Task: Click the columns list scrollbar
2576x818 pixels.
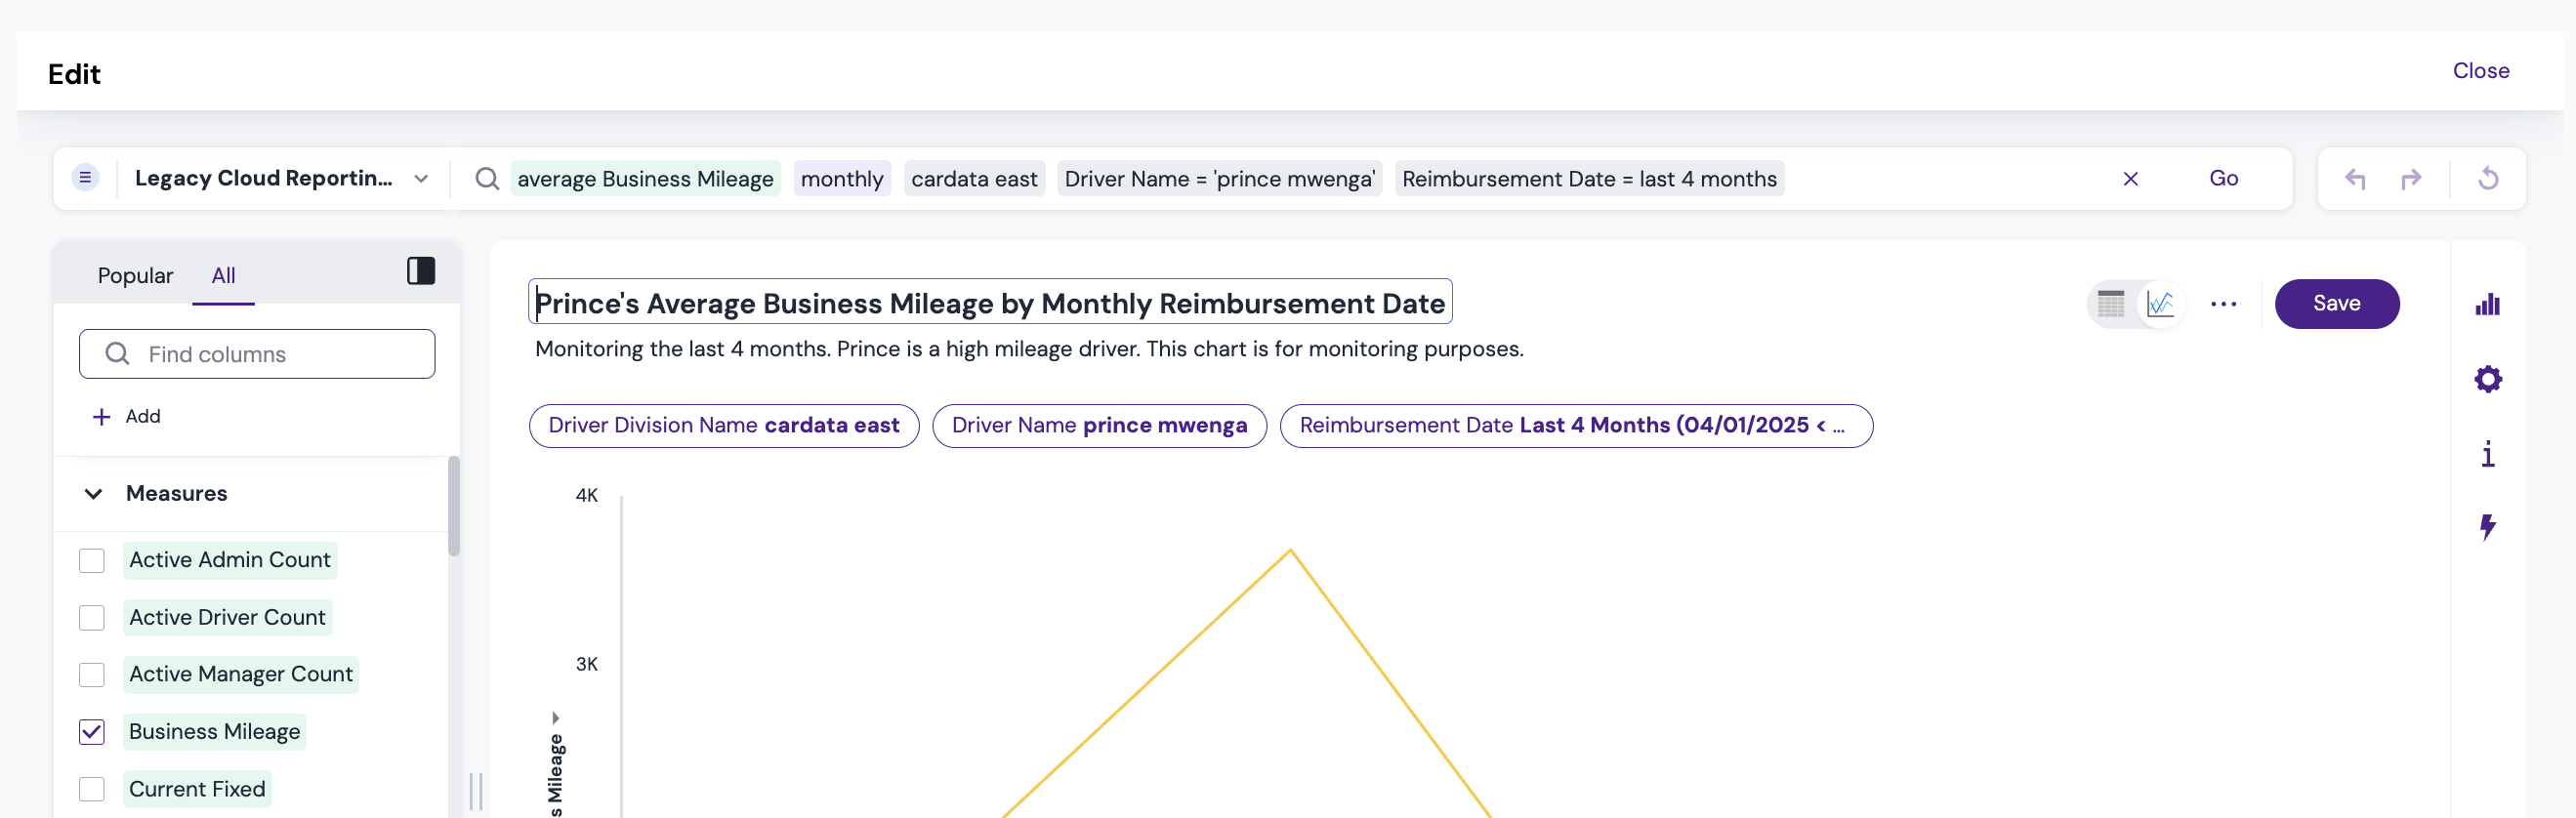Action: point(454,506)
